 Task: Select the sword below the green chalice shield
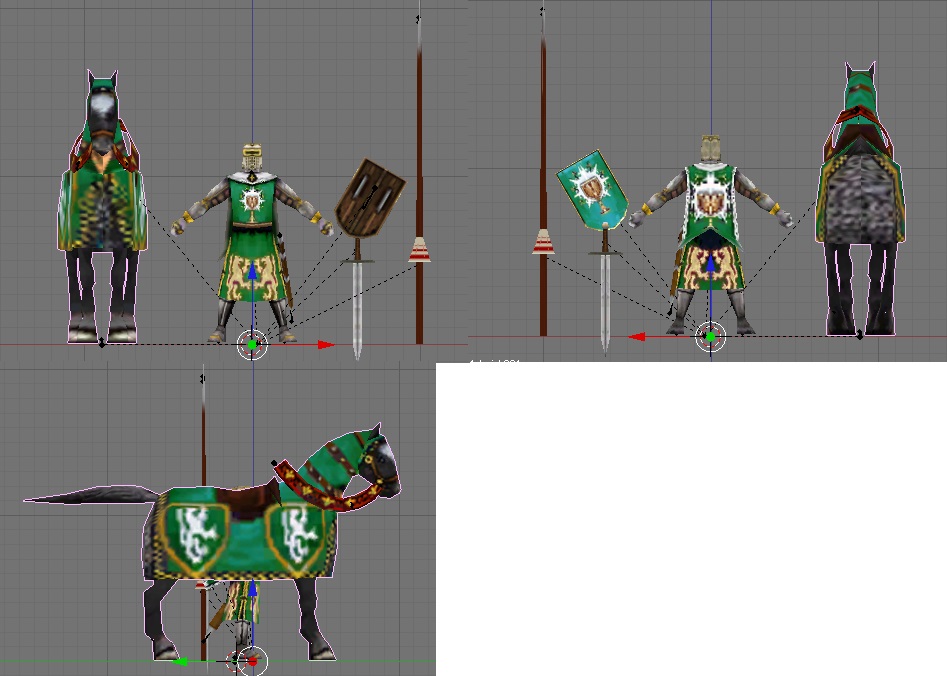pyautogui.click(x=605, y=291)
